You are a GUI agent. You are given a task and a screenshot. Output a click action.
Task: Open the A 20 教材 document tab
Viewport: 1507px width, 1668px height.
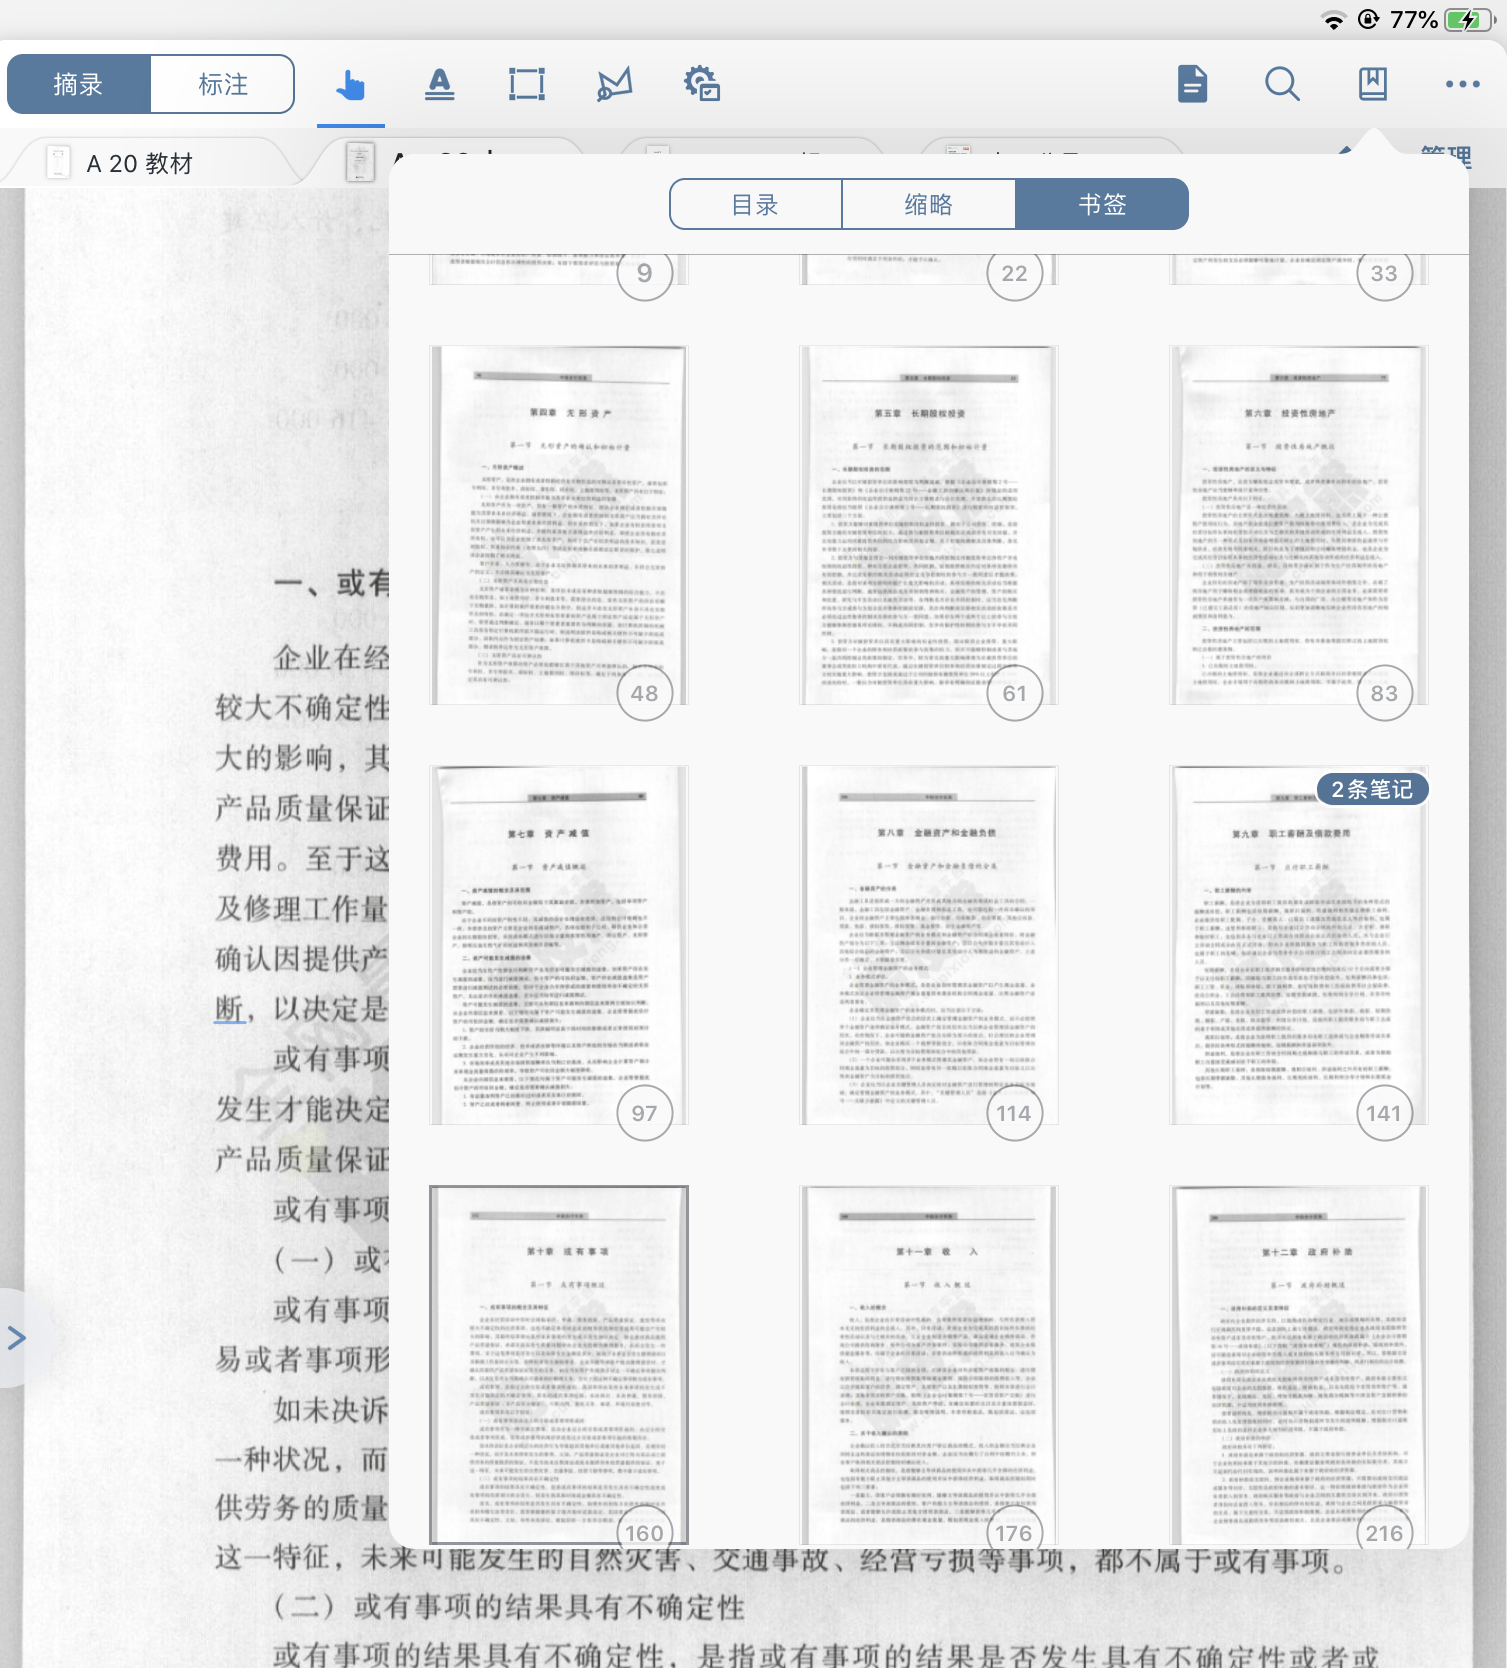coord(140,164)
